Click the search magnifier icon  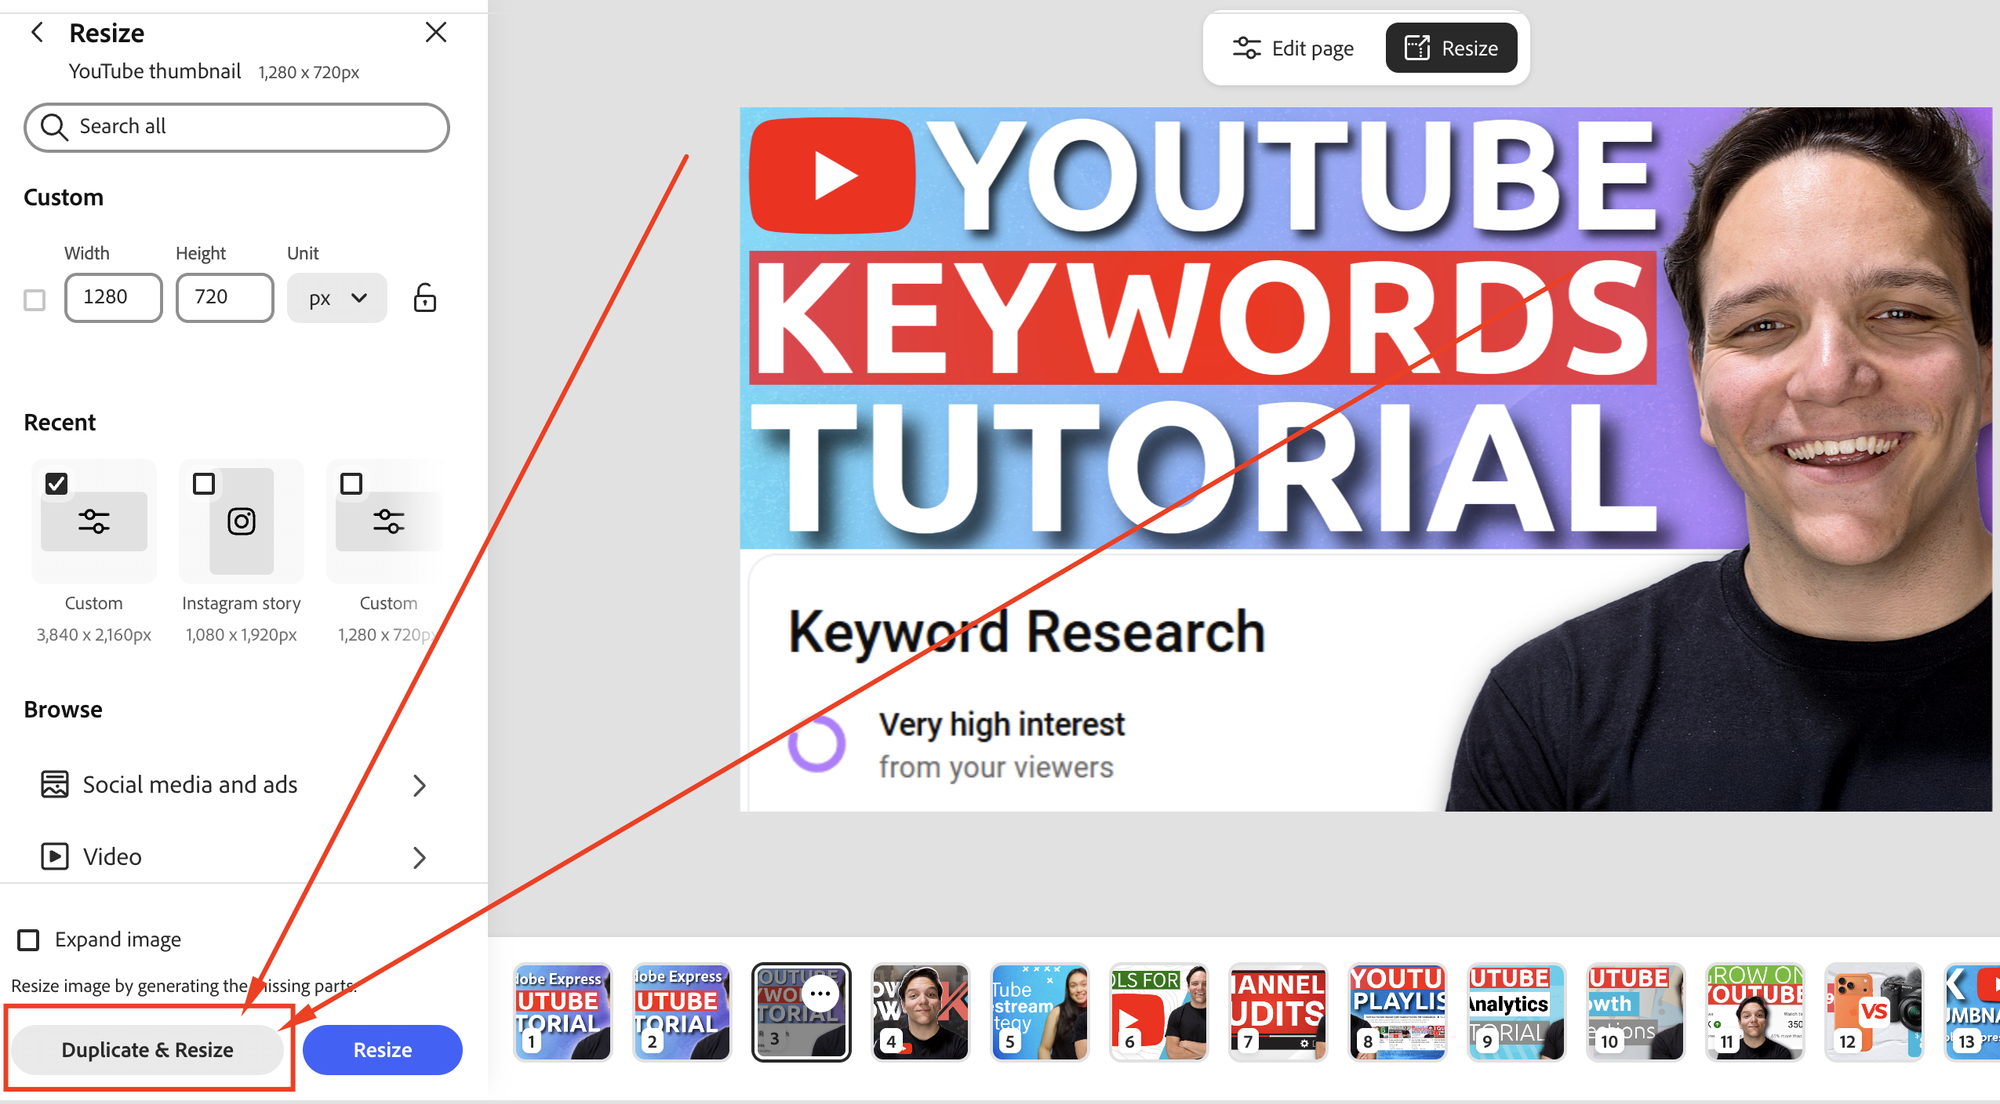point(54,127)
